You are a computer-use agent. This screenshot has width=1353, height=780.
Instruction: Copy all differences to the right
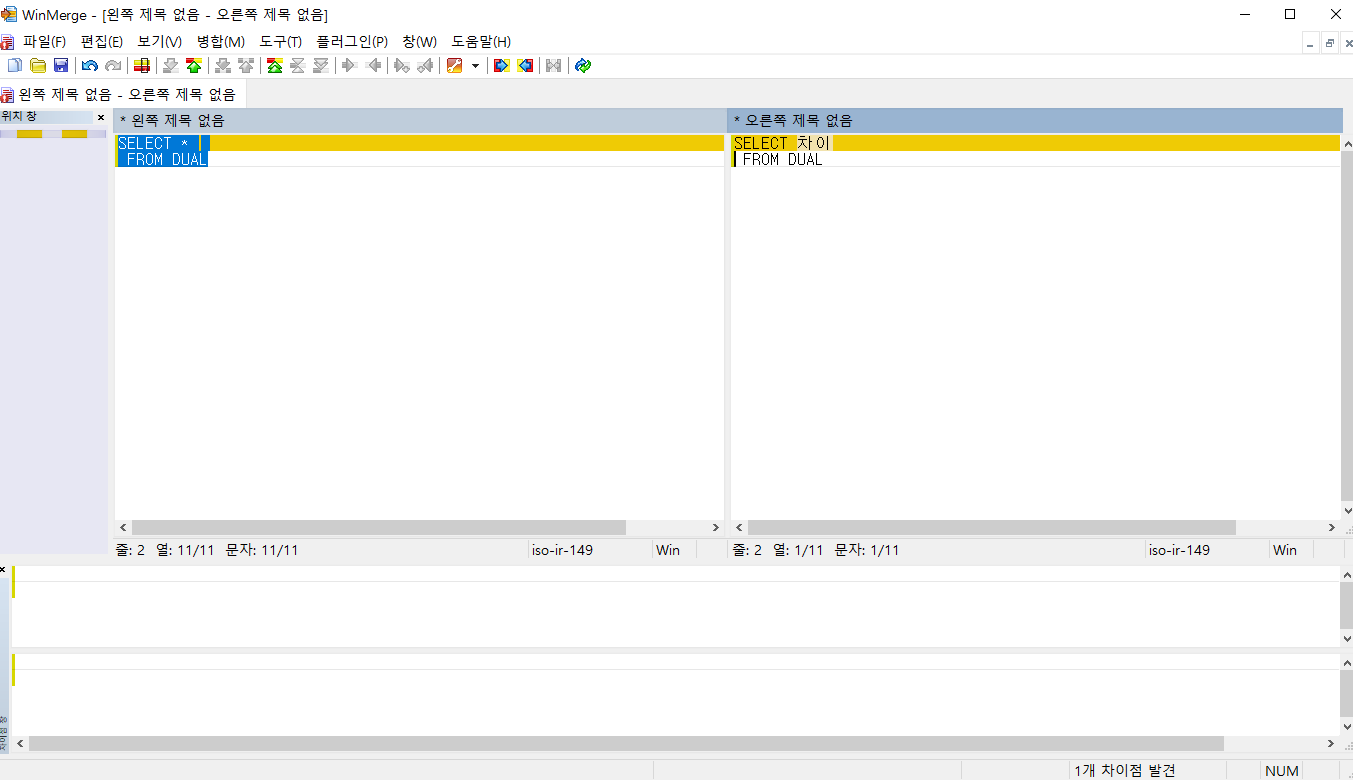pyautogui.click(x=502, y=65)
